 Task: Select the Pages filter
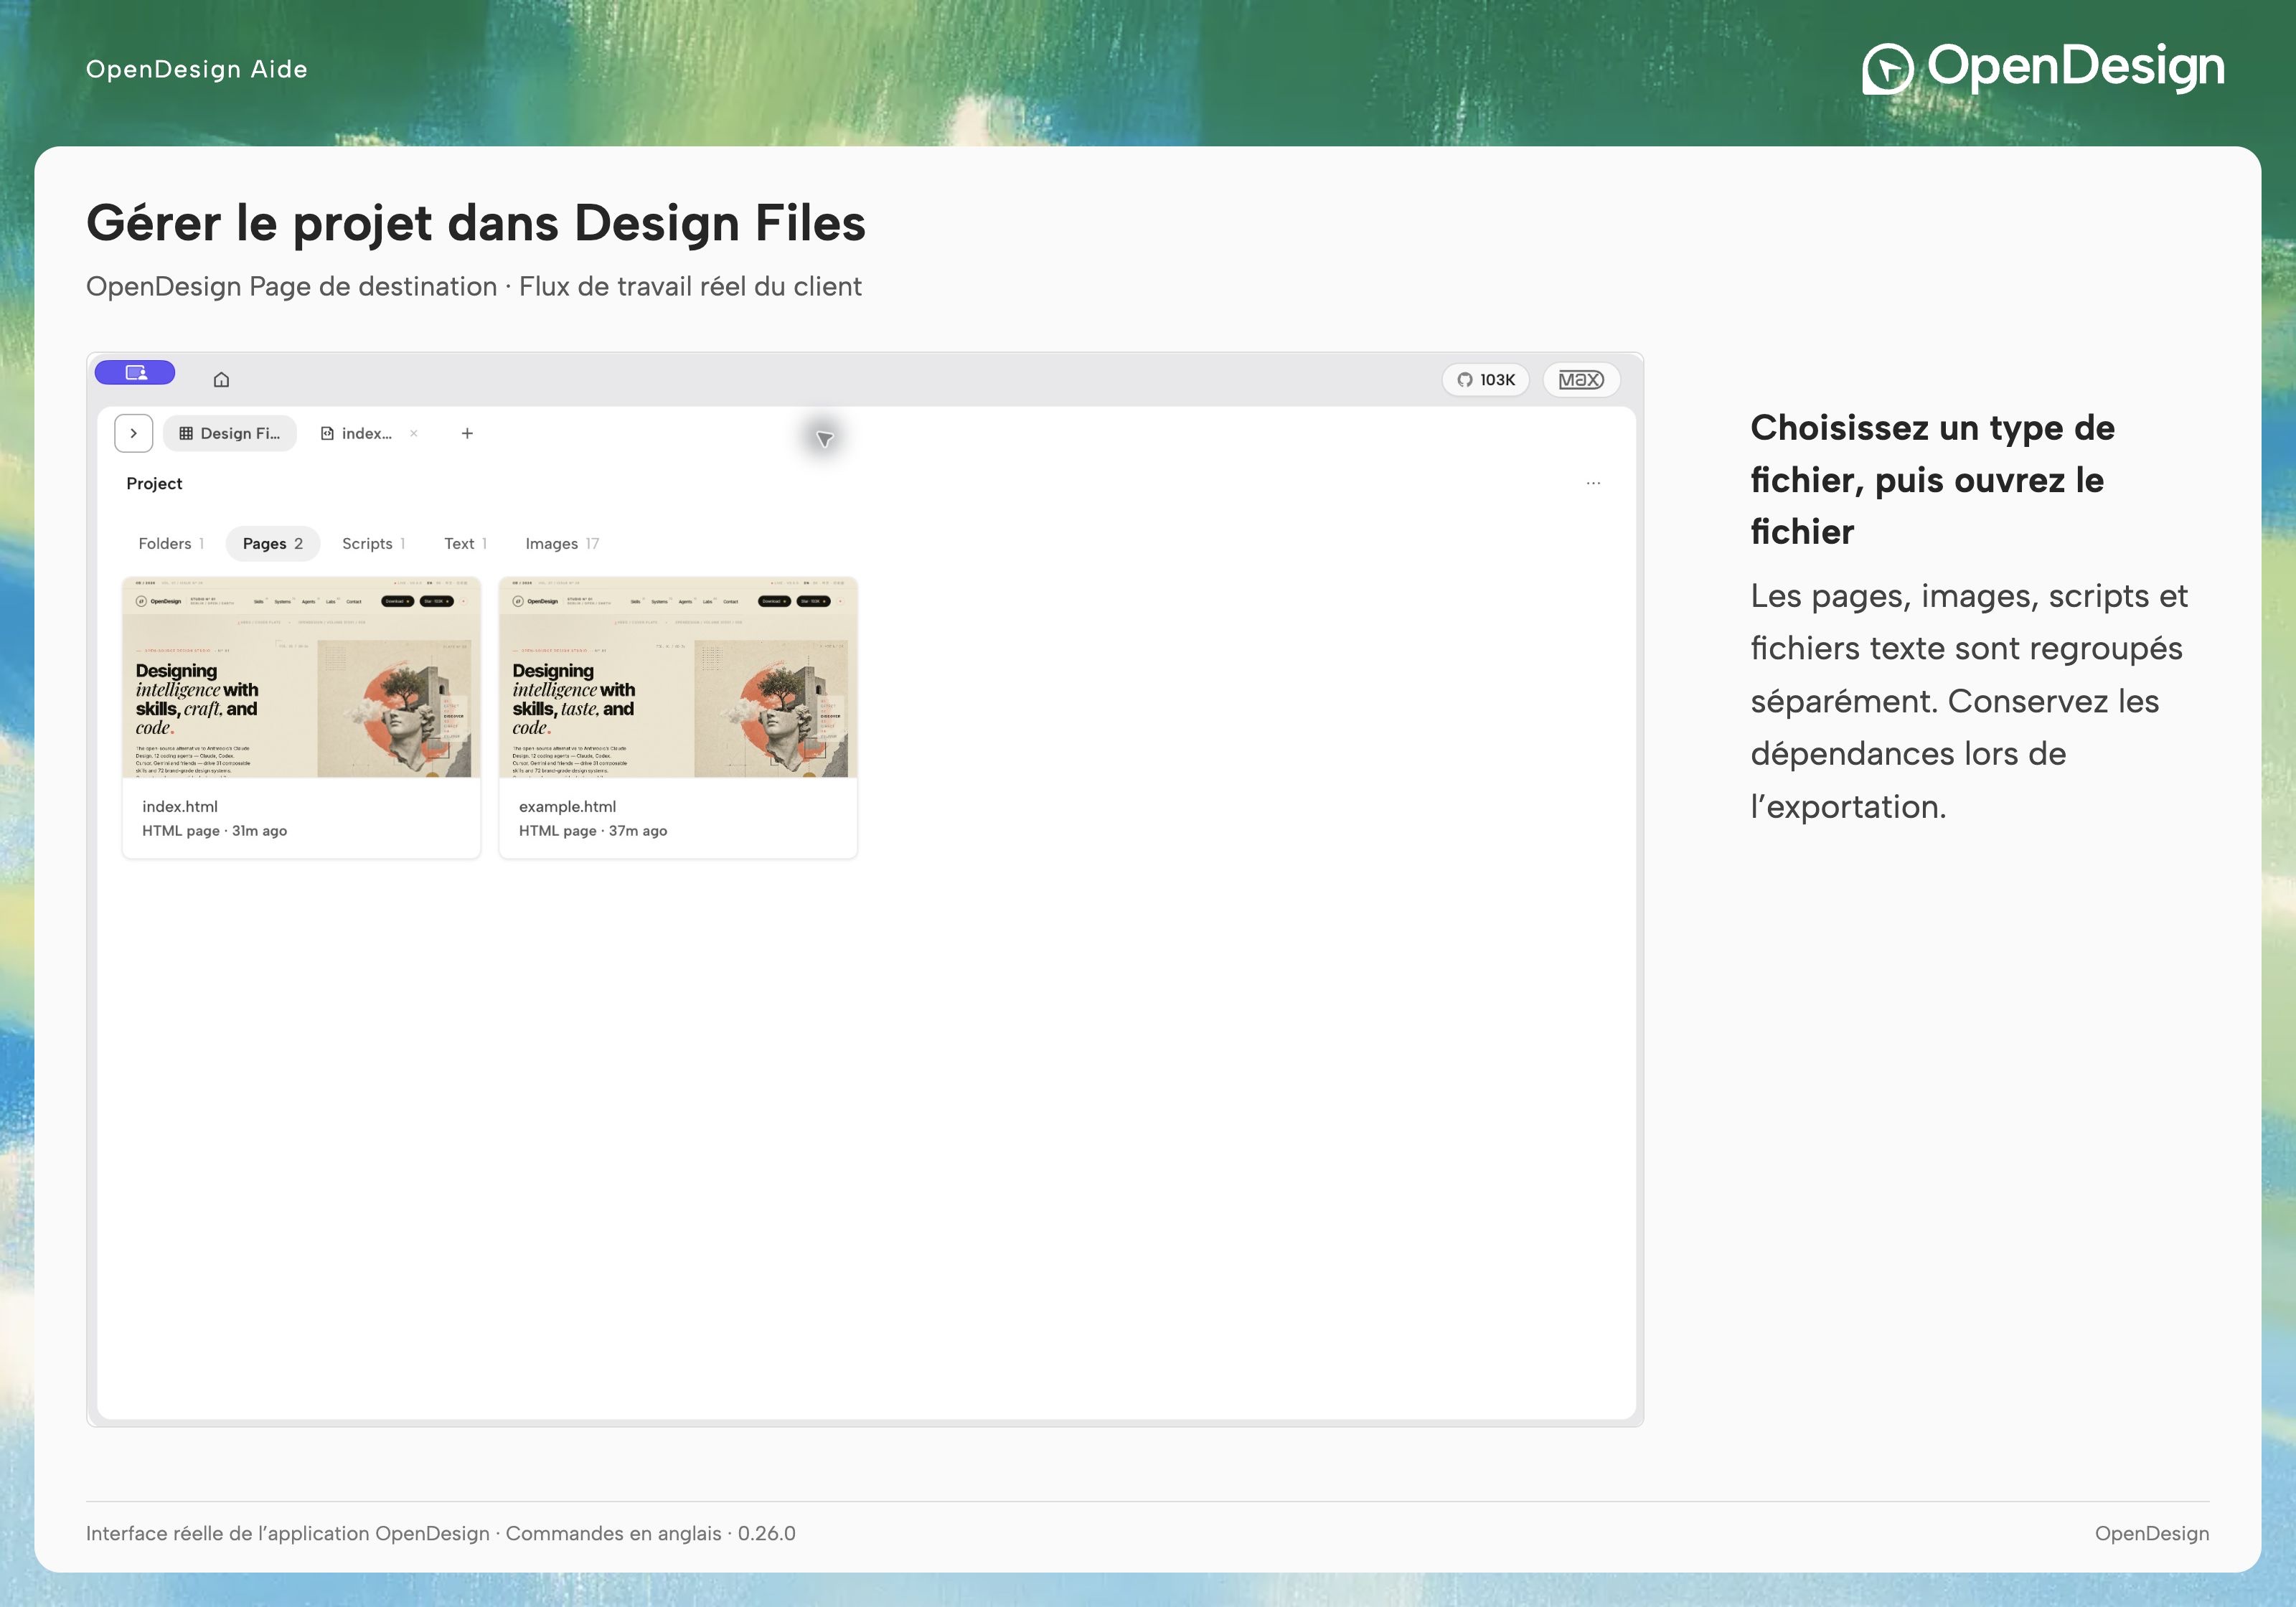[x=273, y=544]
